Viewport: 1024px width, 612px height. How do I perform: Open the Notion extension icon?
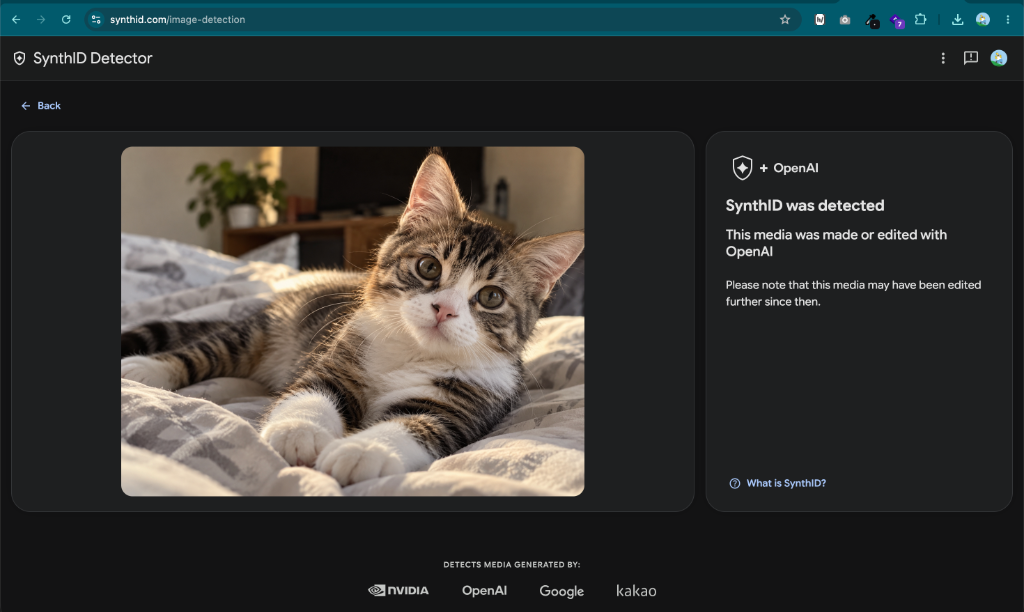[820, 20]
